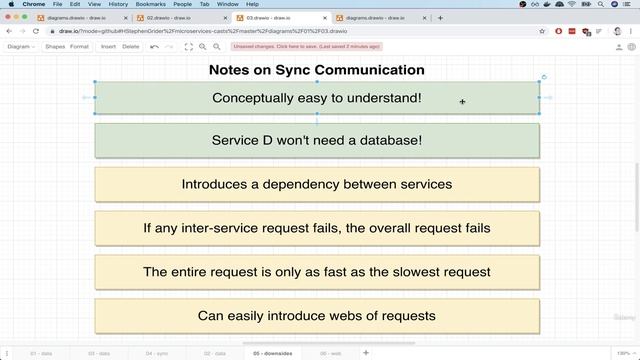Open Notification Center icon

(627, 4)
